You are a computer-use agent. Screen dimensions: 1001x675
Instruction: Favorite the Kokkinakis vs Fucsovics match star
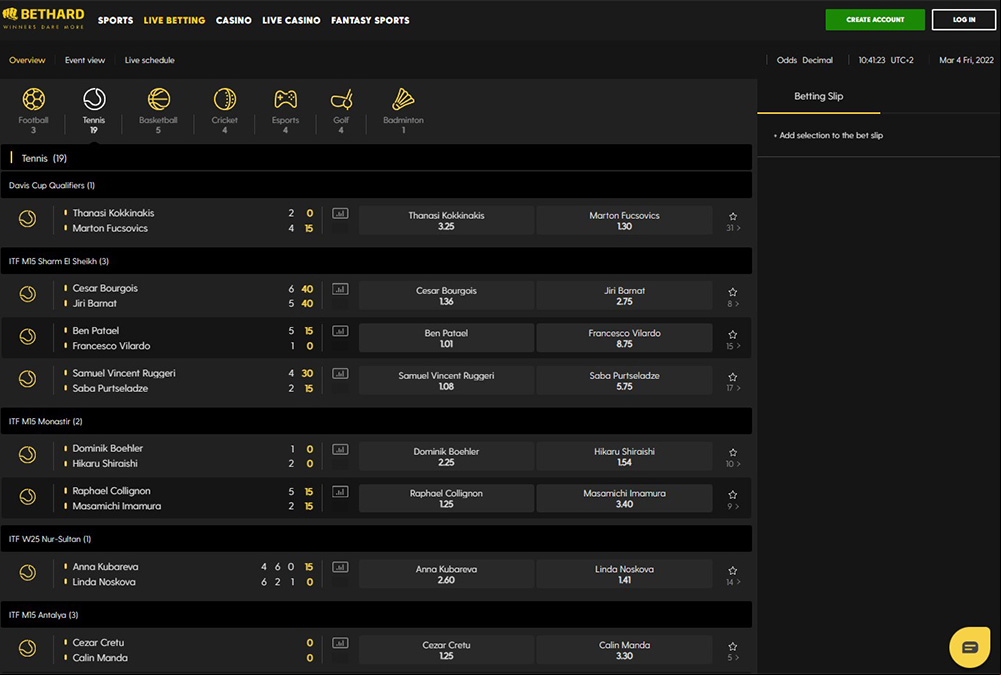[733, 216]
